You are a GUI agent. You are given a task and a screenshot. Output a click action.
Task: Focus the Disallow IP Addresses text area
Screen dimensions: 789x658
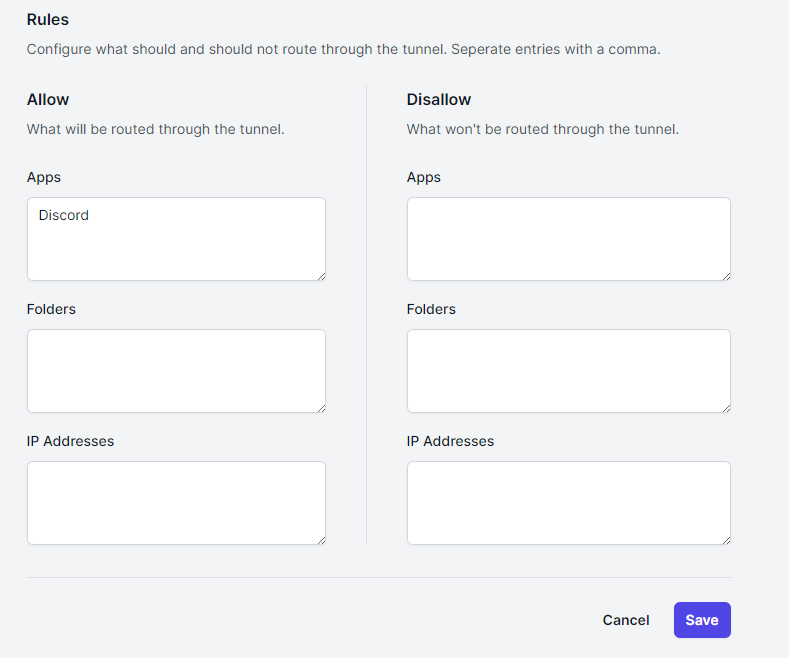[x=568, y=503]
